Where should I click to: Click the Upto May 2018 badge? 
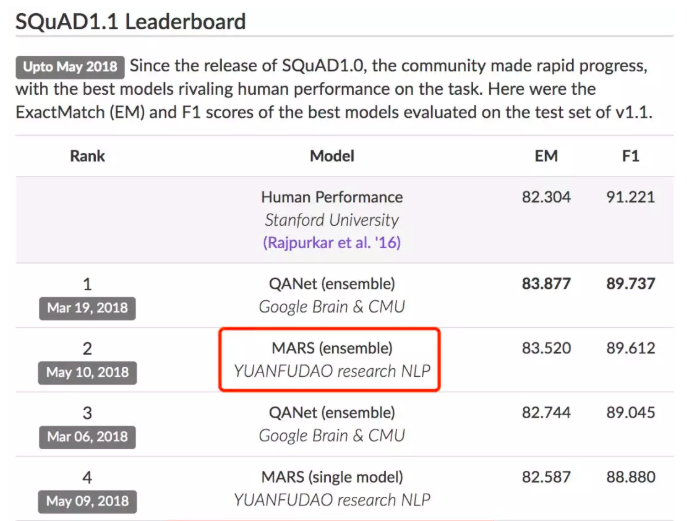[70, 68]
